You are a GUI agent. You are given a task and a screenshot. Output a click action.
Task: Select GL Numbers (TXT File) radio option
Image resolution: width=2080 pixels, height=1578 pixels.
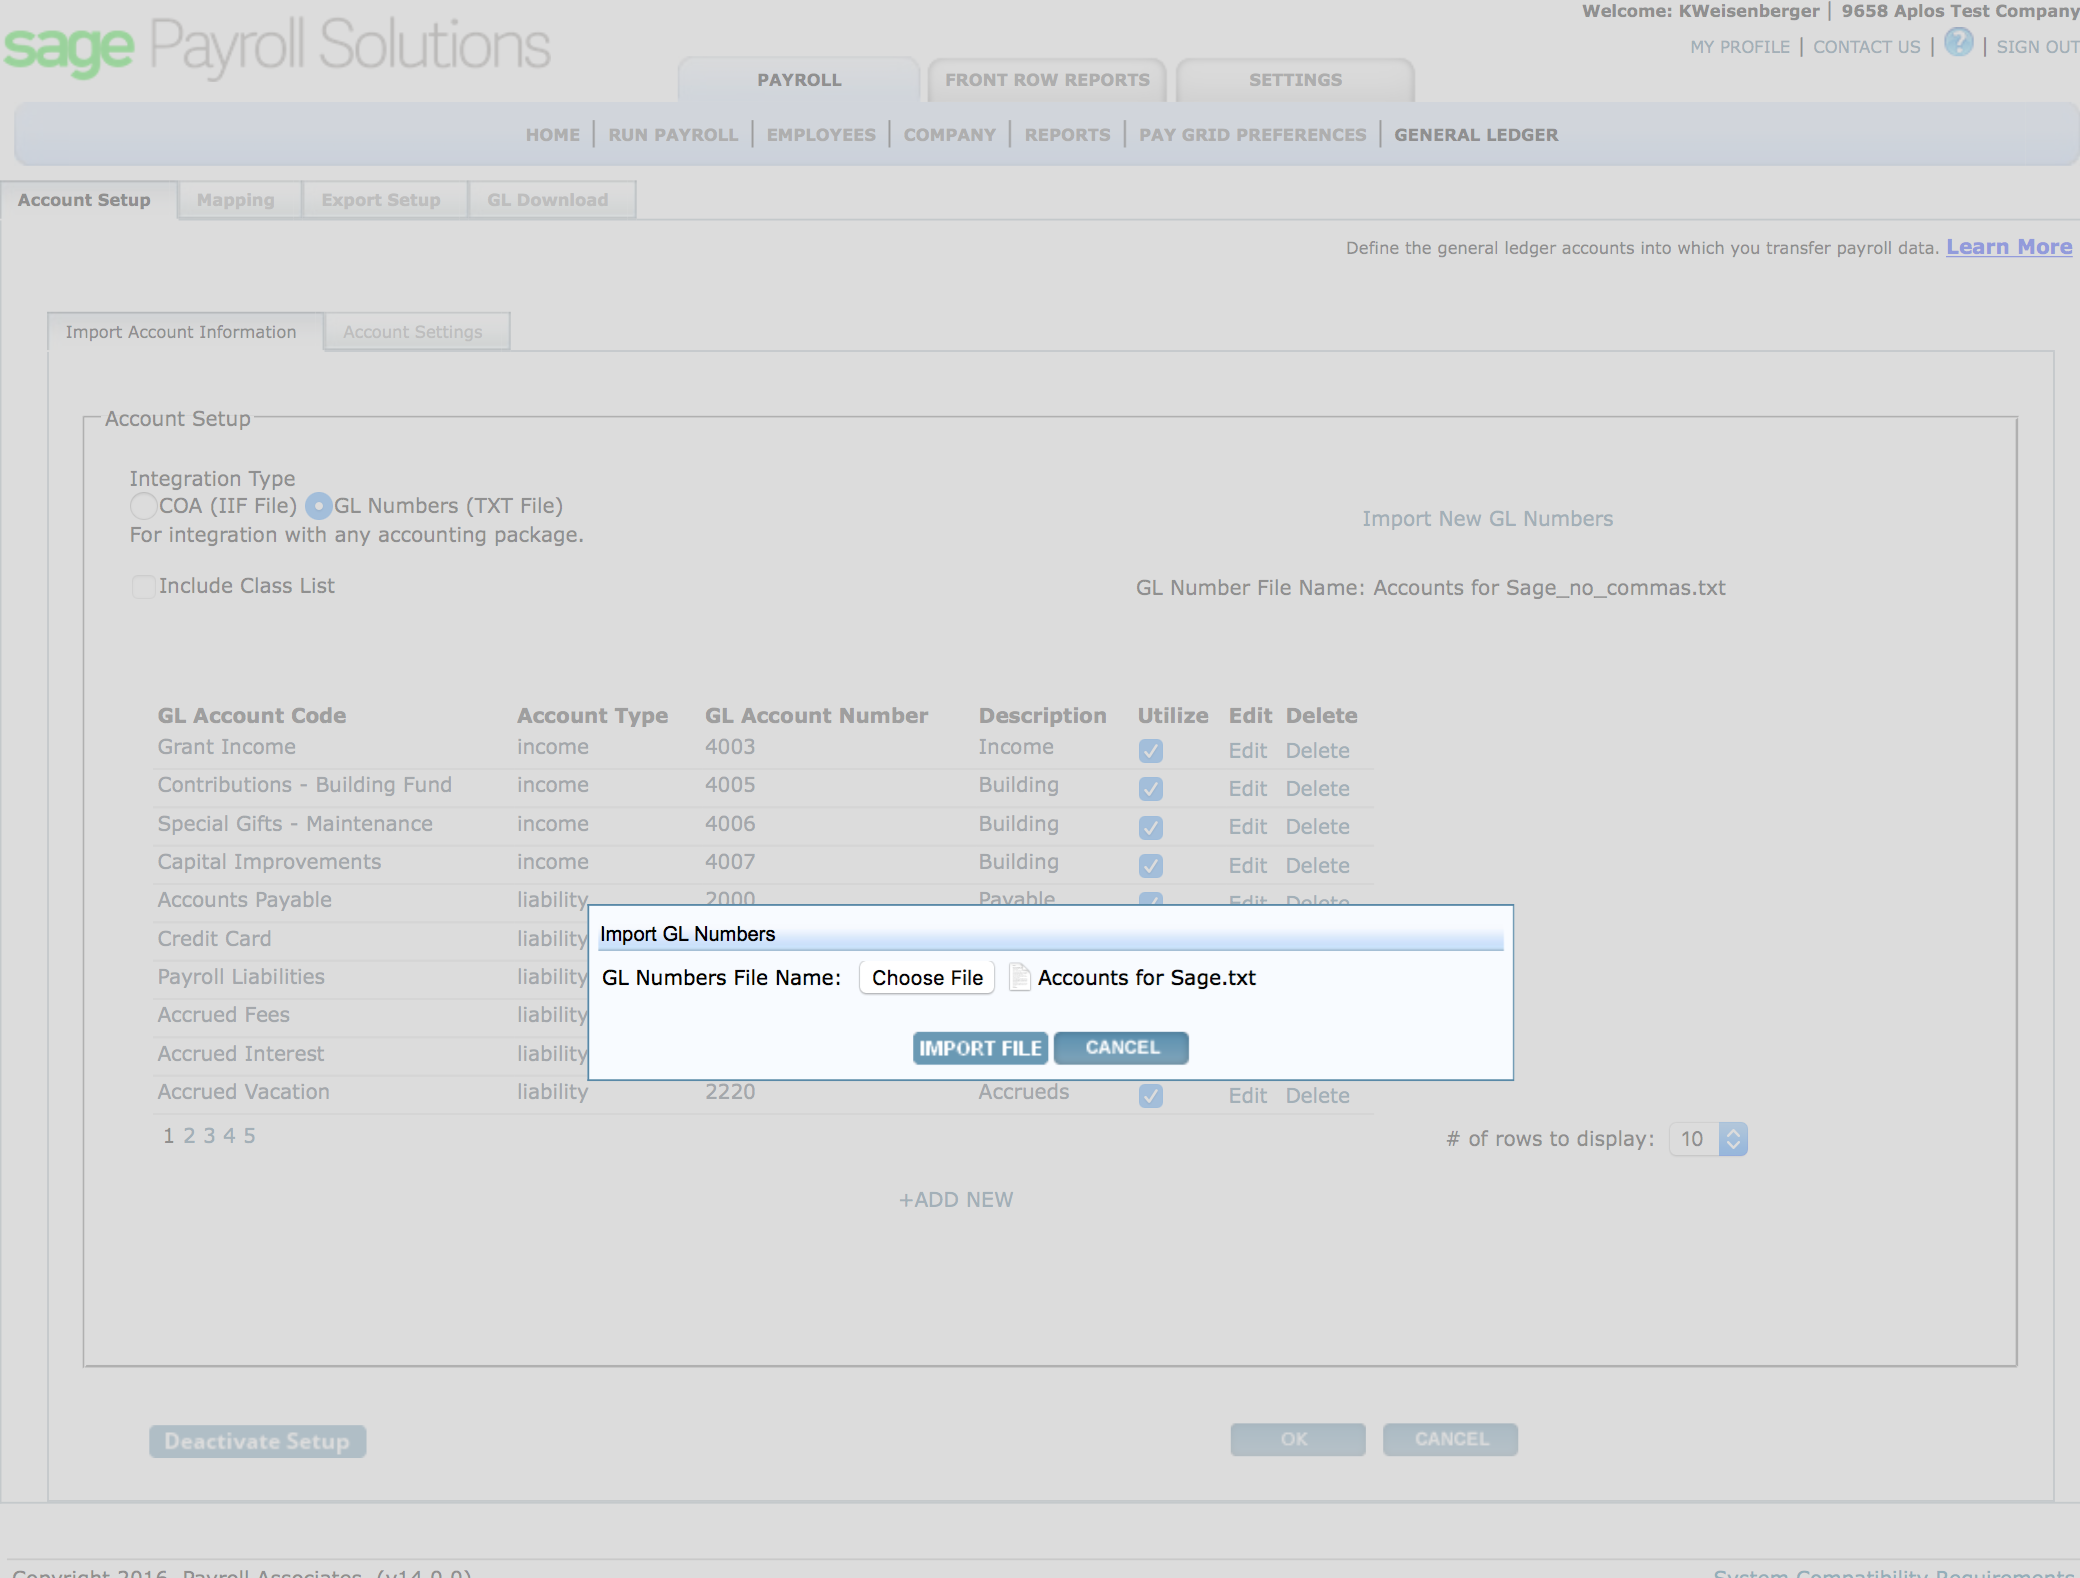coord(318,506)
